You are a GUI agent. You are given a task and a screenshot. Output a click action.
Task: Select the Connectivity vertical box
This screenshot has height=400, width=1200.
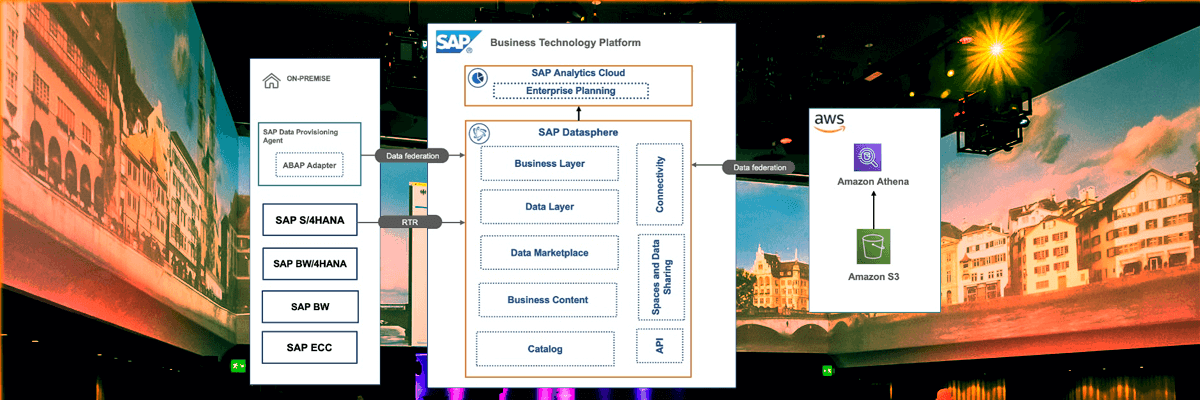point(660,184)
